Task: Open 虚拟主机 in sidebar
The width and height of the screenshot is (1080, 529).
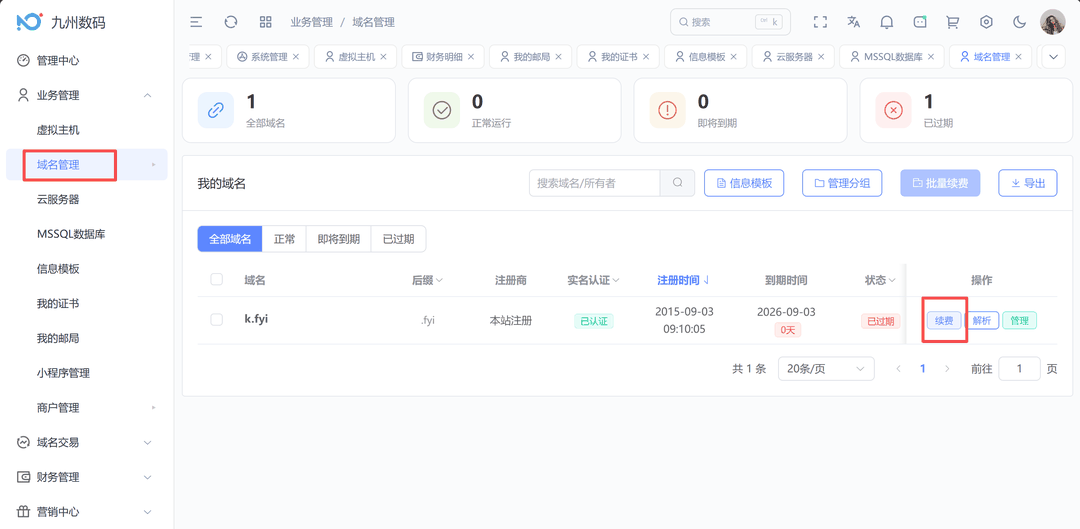Action: [x=58, y=129]
